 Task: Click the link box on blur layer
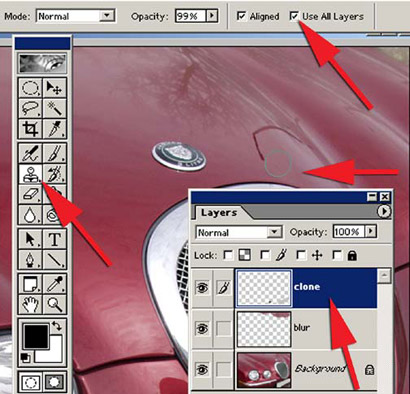coord(223,329)
